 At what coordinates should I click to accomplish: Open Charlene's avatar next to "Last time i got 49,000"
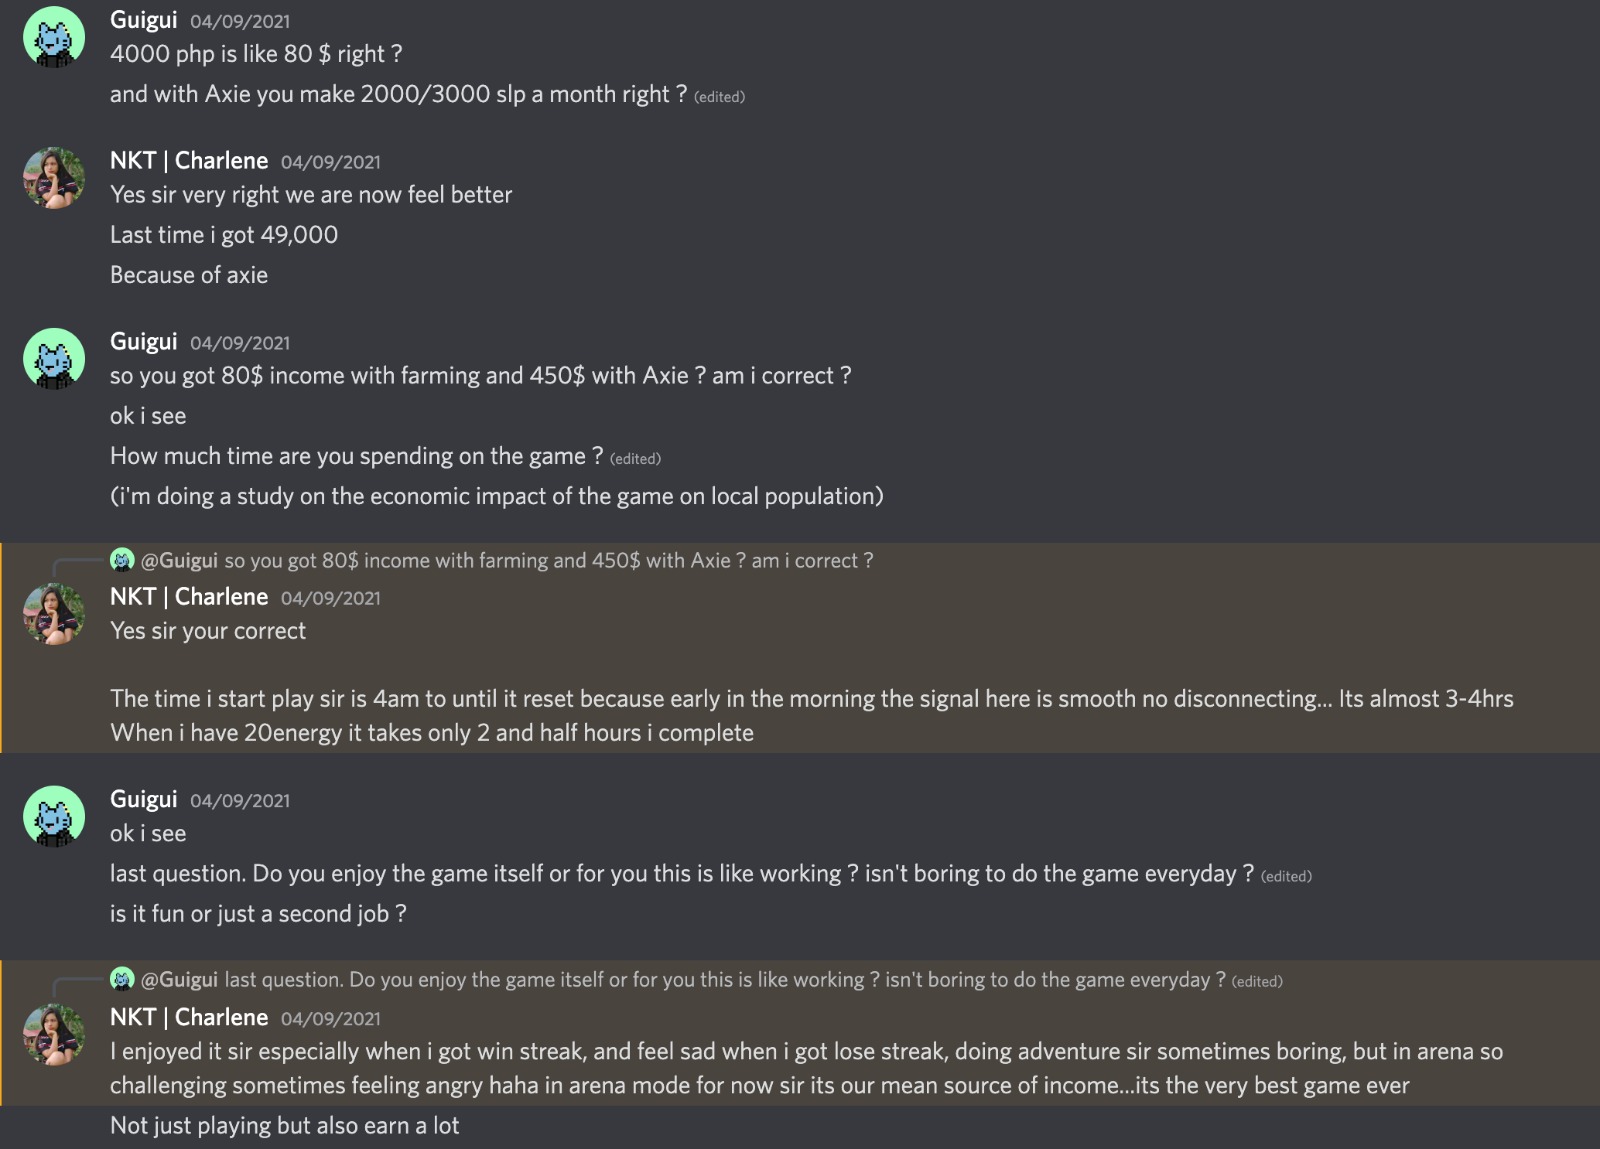click(x=54, y=178)
